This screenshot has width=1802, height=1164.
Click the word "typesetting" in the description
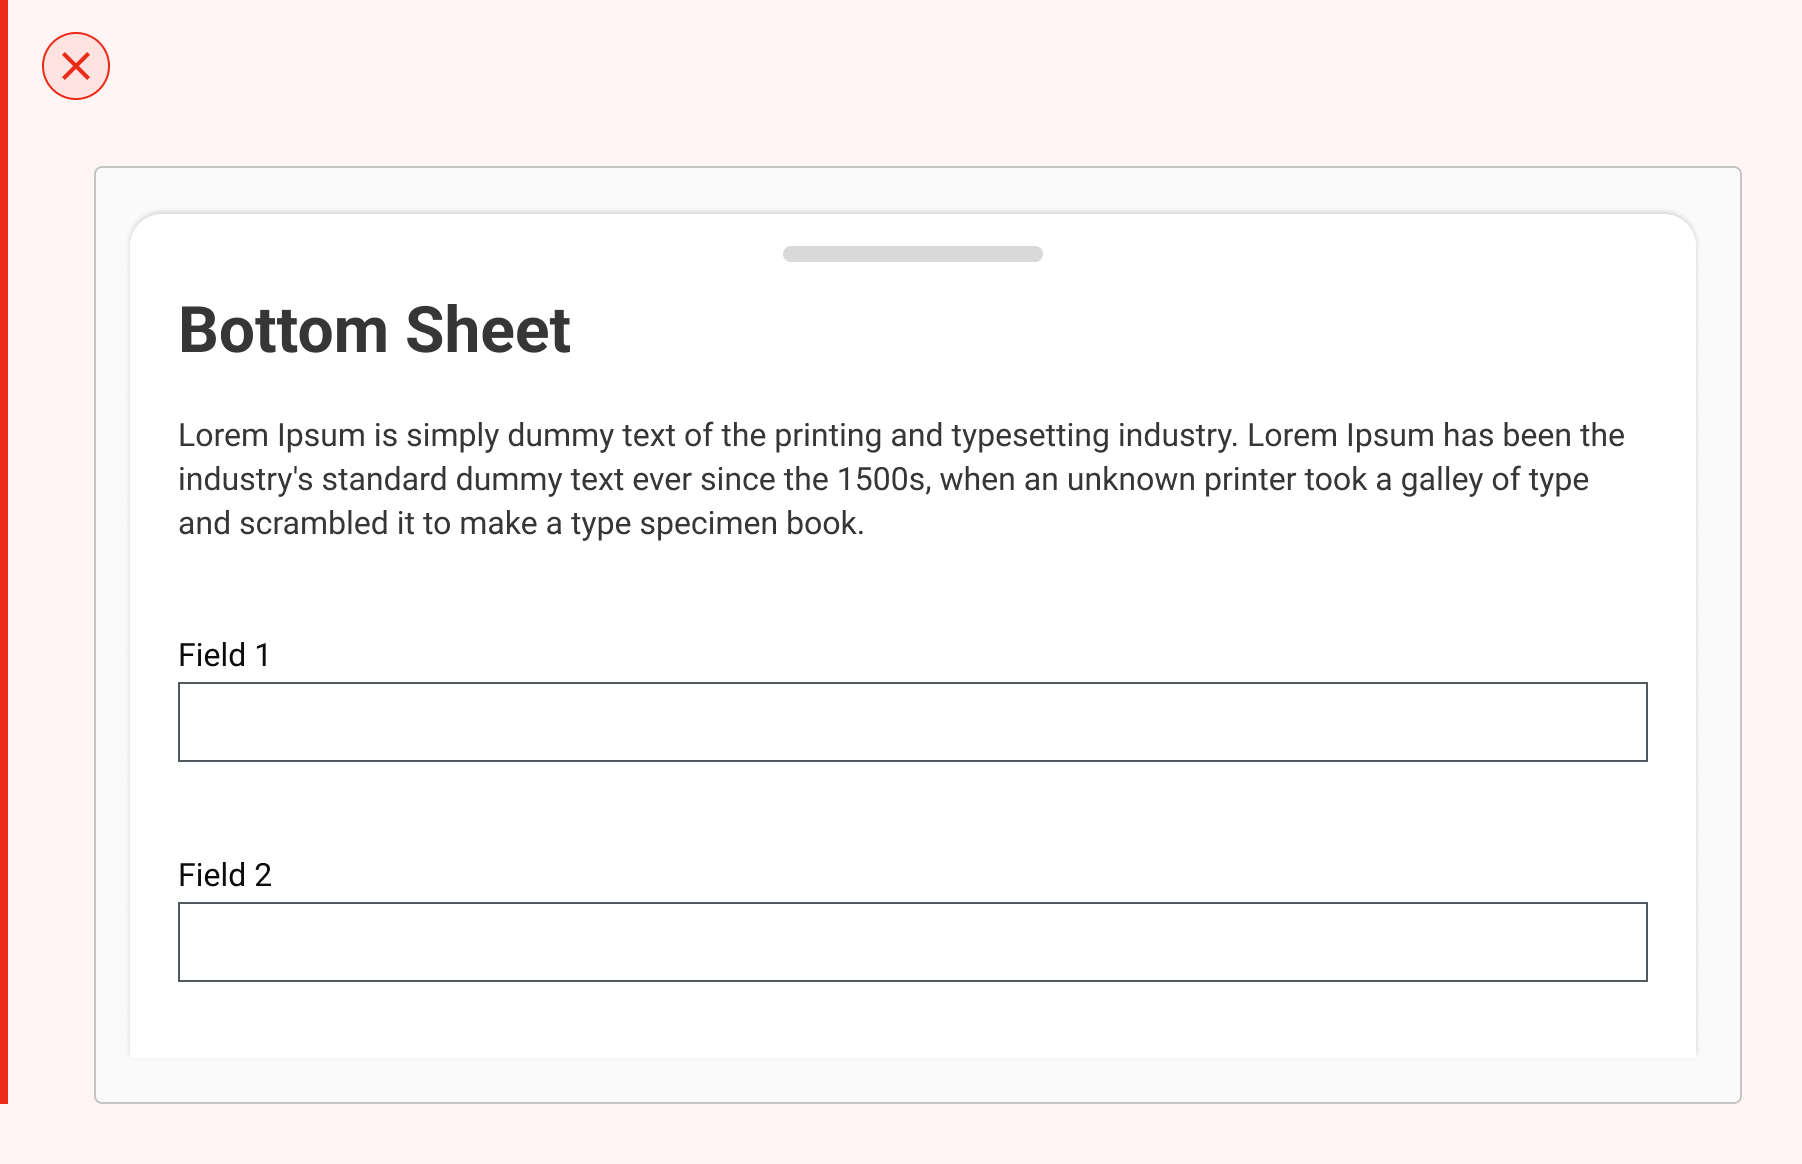(x=1030, y=436)
